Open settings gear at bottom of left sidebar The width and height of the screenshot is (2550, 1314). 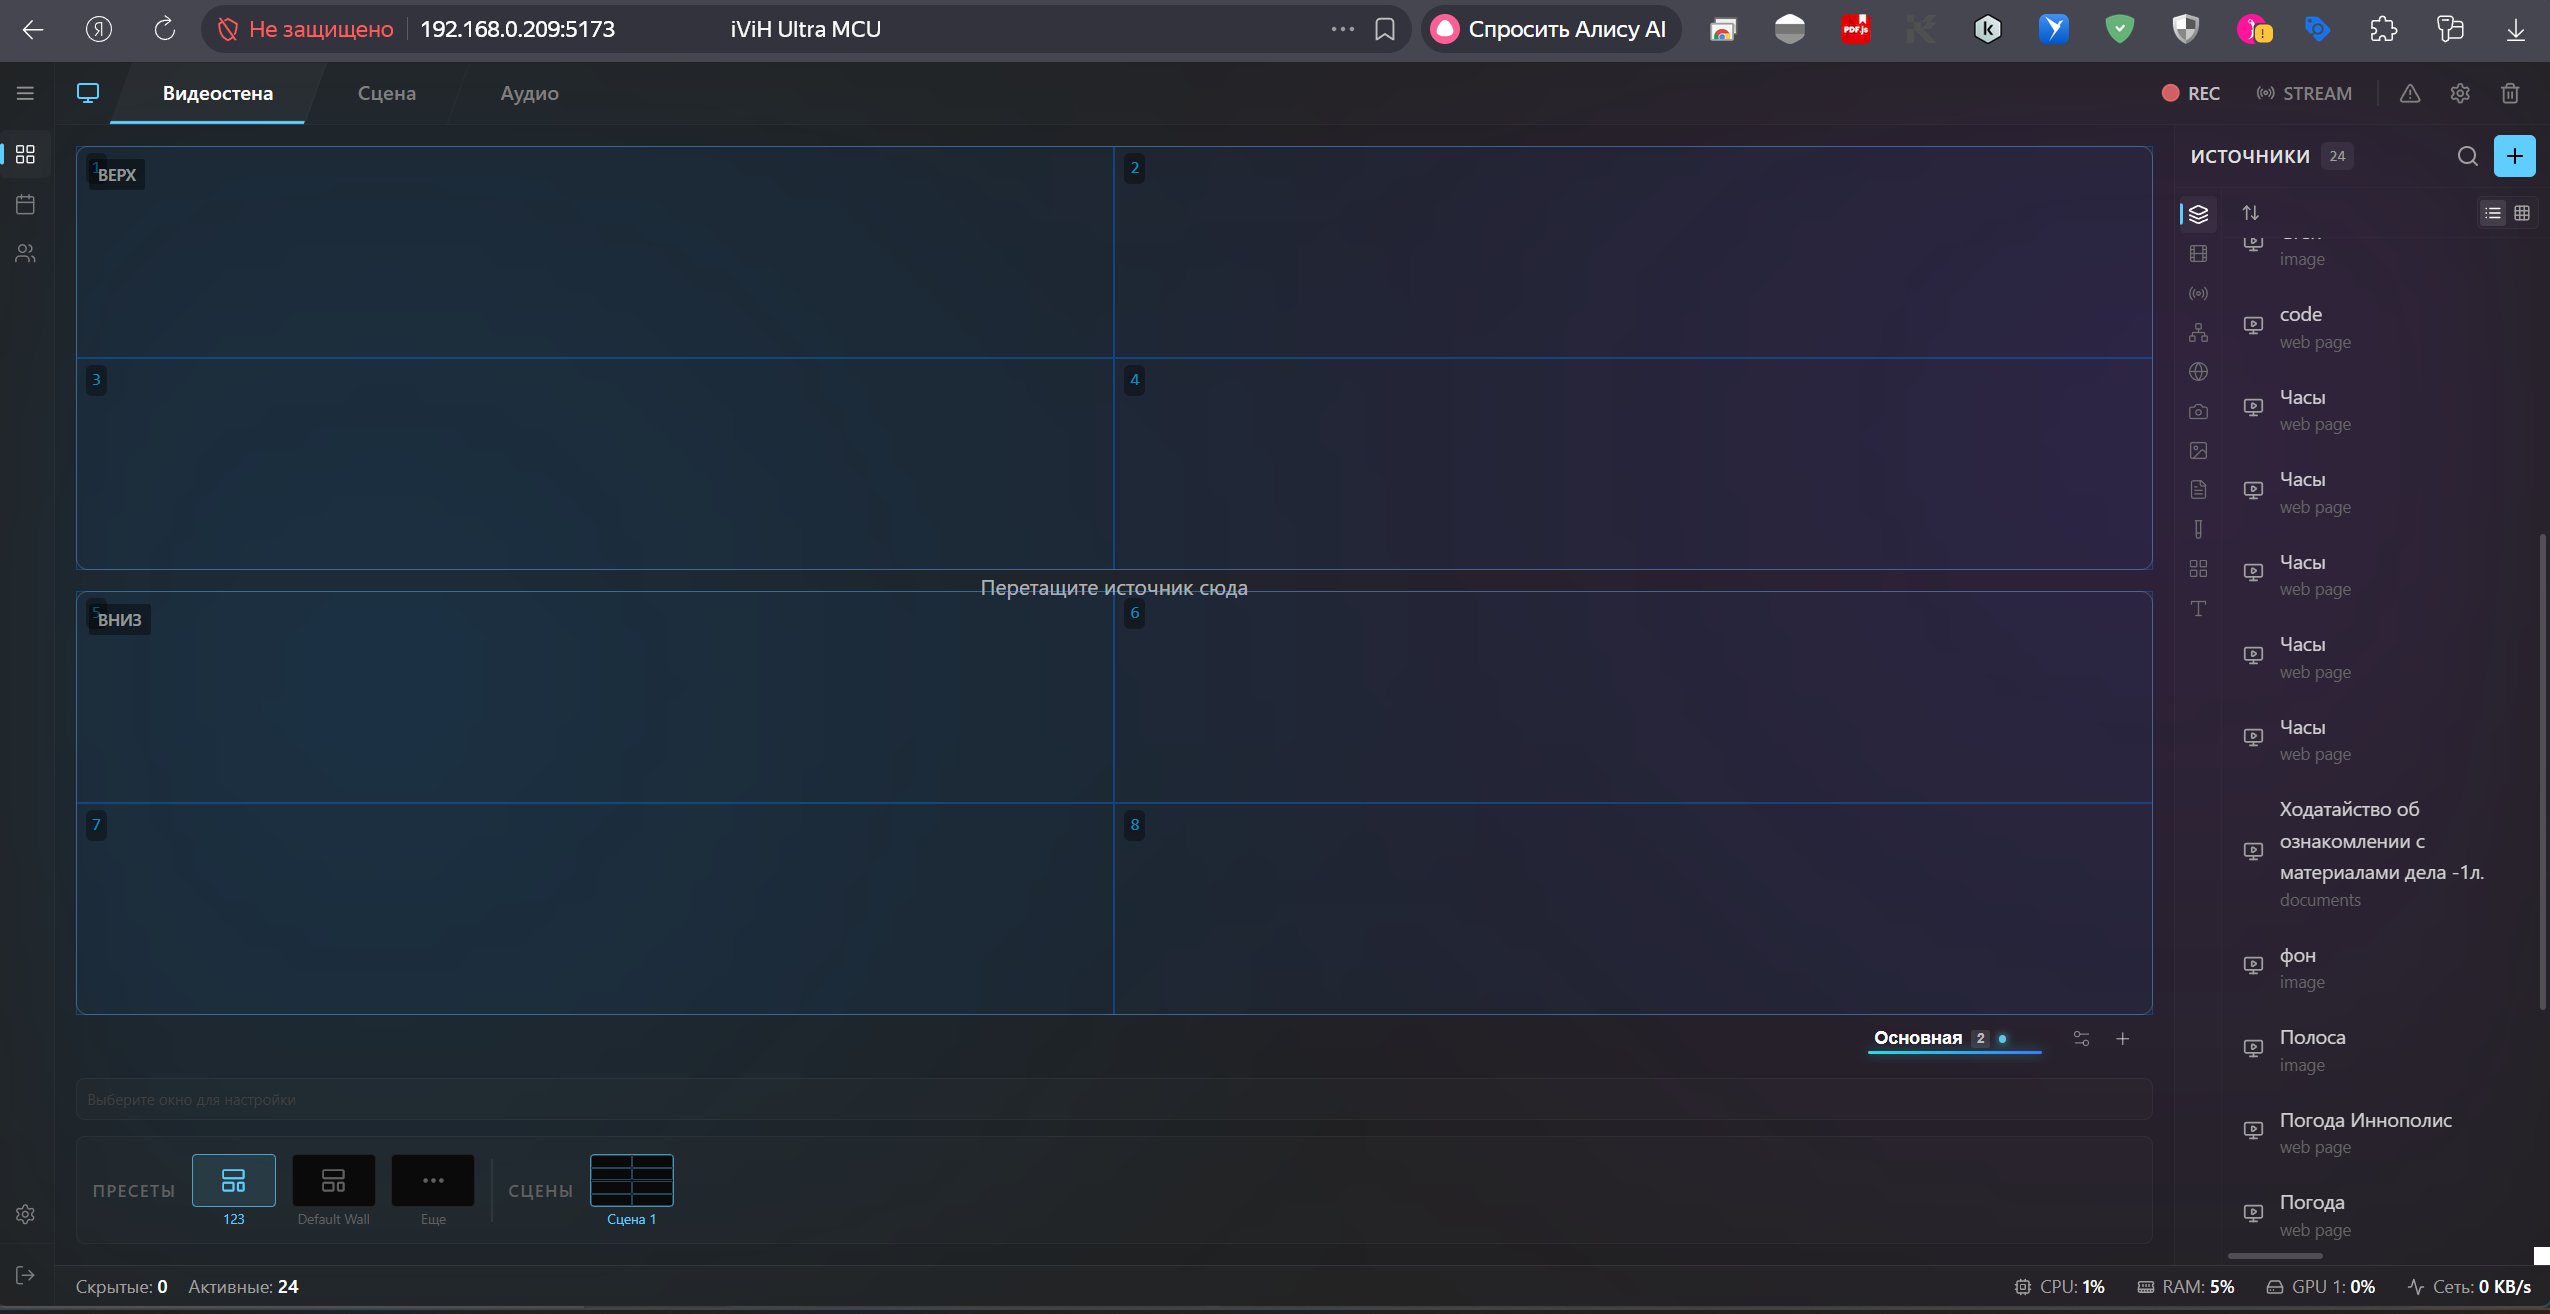25,1214
